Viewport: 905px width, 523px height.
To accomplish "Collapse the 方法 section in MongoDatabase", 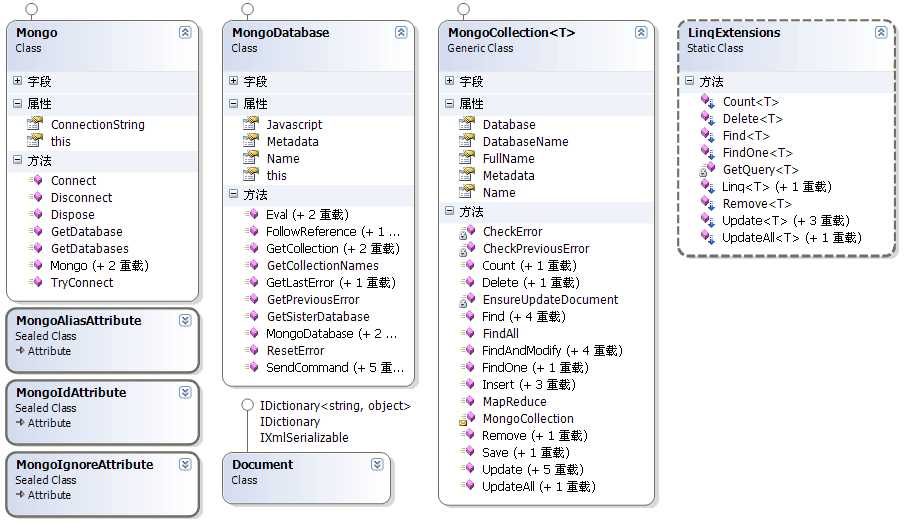I will (x=233, y=194).
